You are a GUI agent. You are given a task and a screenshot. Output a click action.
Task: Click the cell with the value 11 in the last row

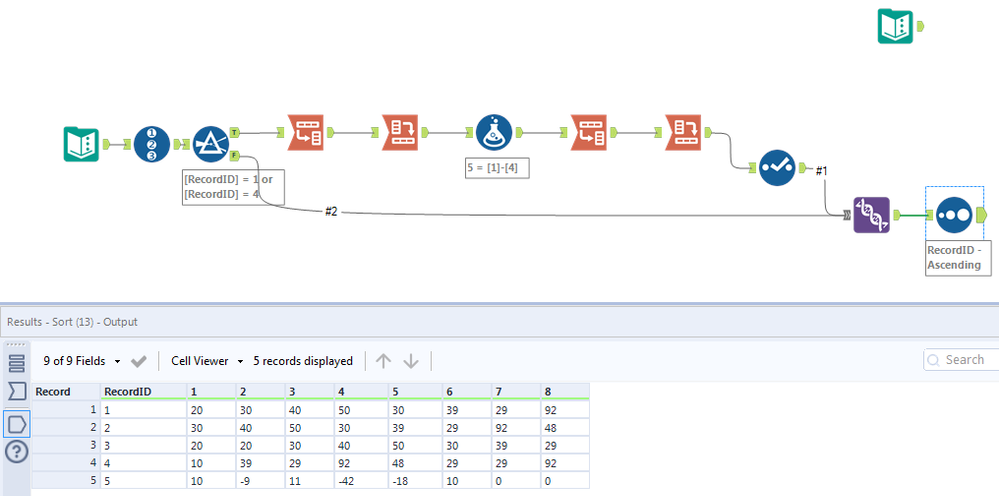311,480
